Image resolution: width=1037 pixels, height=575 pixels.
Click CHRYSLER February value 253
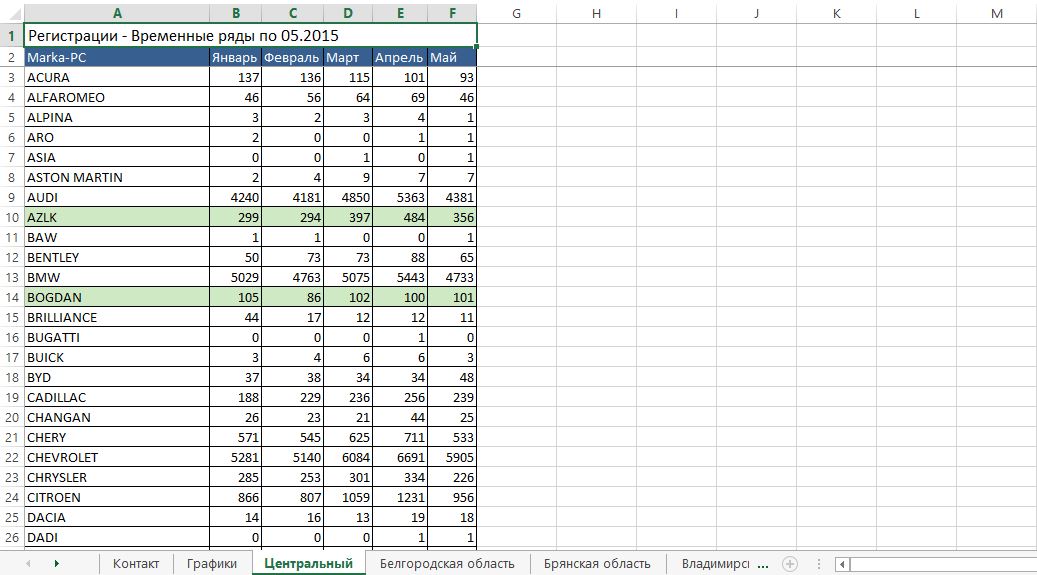click(292, 477)
